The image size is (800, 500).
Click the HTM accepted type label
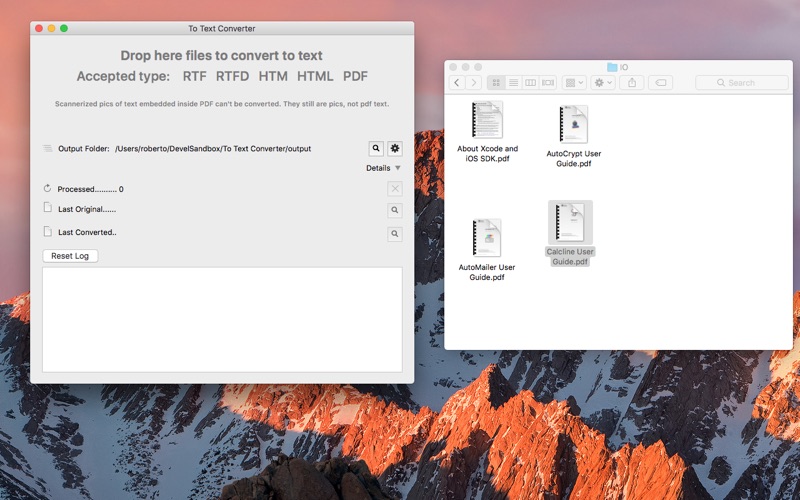point(273,76)
